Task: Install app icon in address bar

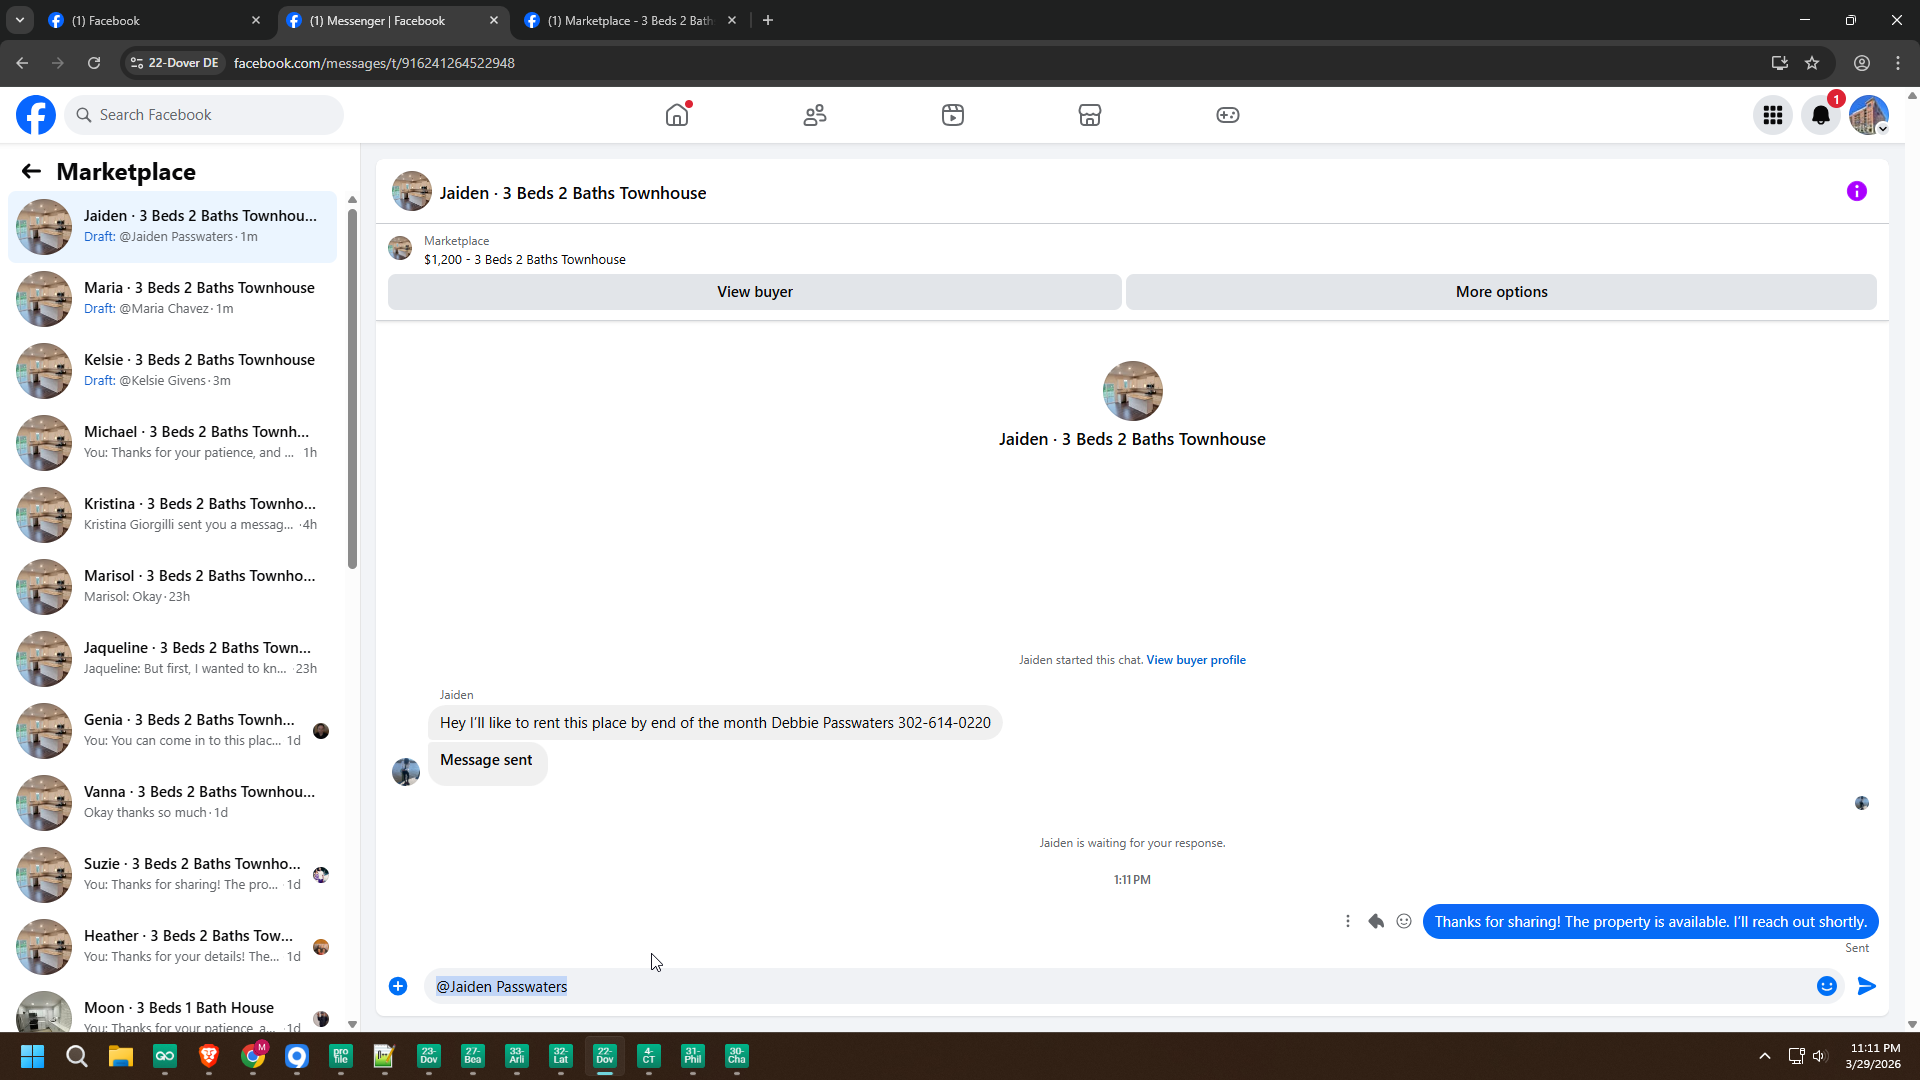Action: pyautogui.click(x=1780, y=63)
